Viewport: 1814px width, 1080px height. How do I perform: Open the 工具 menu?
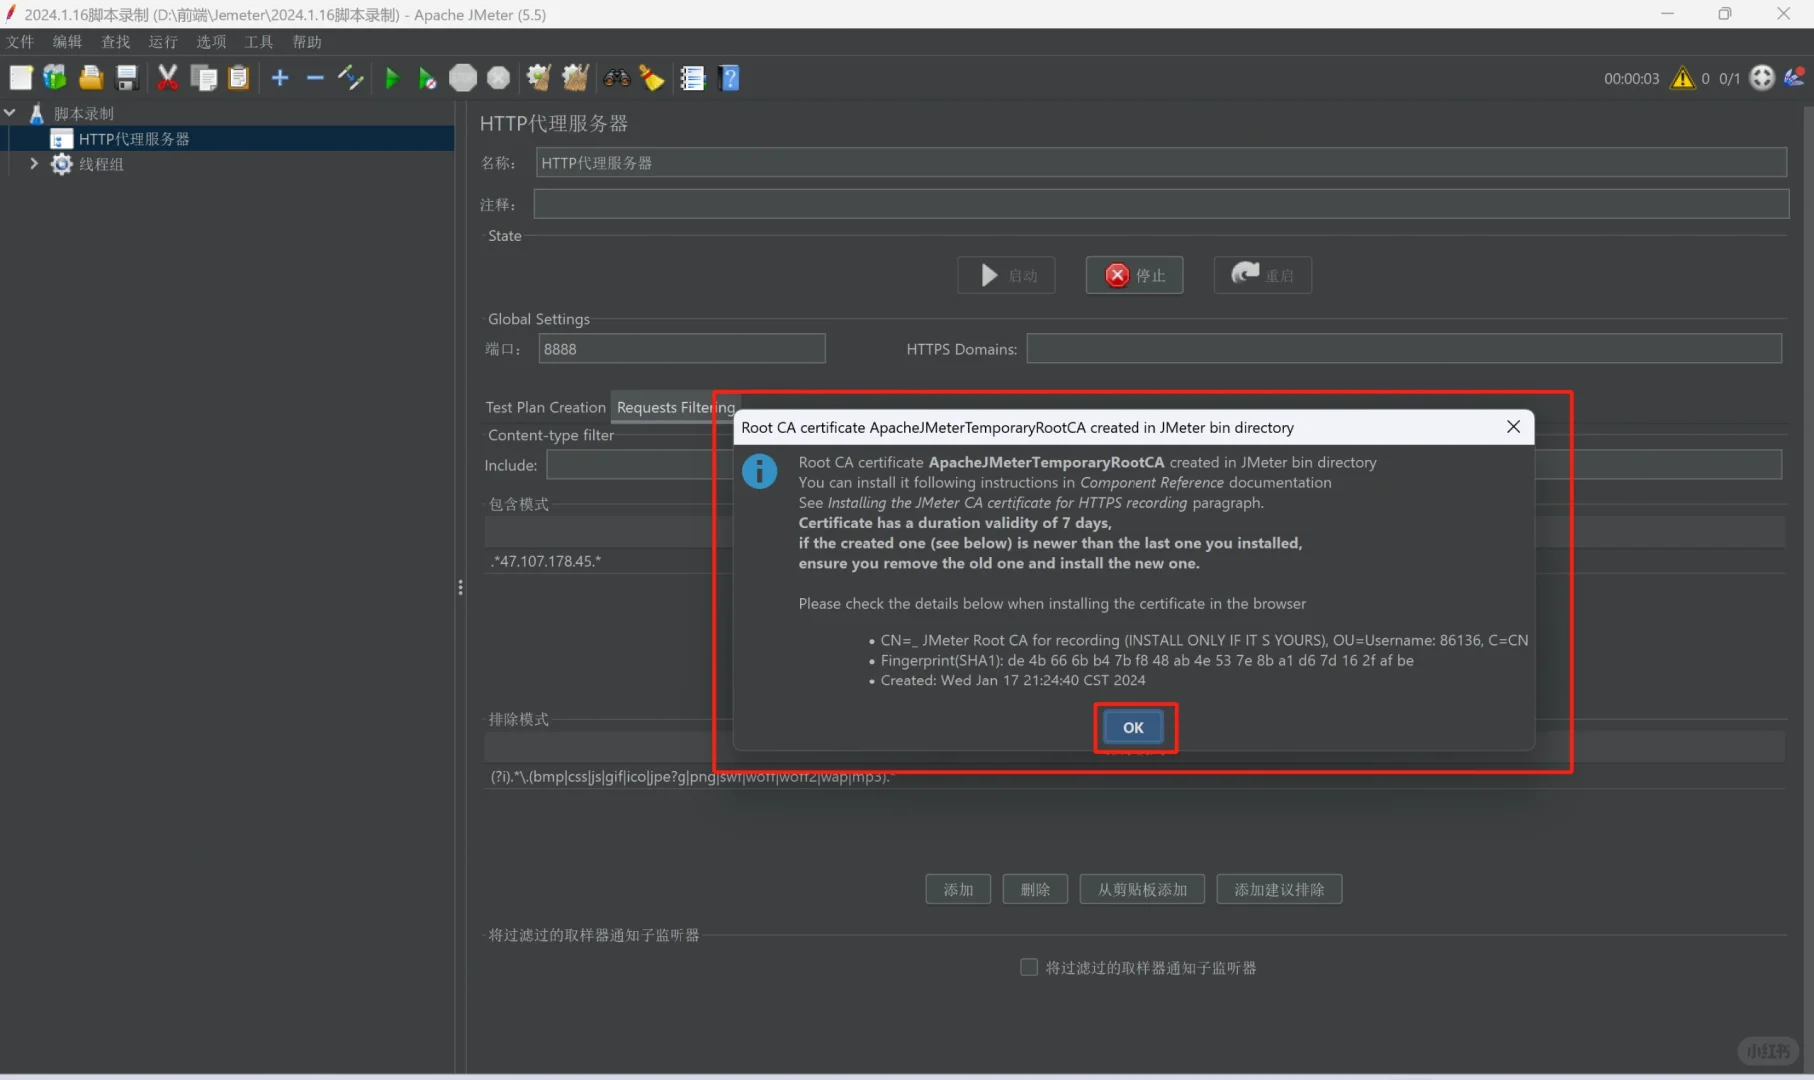coord(259,42)
